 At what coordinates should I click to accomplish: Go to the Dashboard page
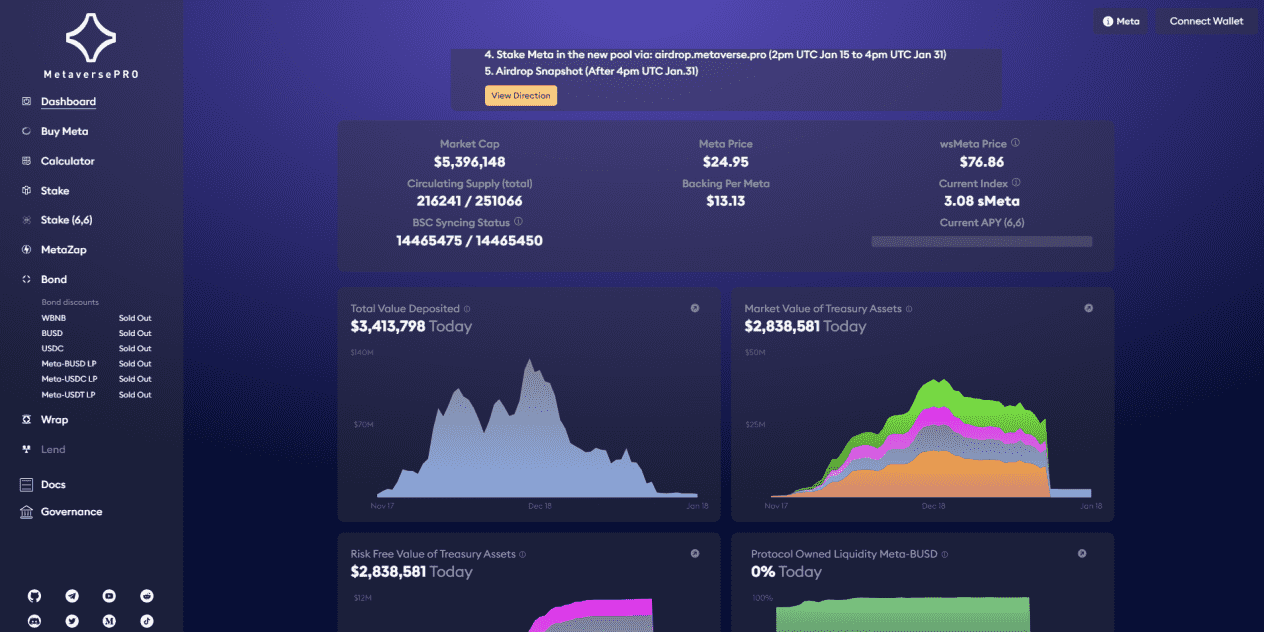68,102
